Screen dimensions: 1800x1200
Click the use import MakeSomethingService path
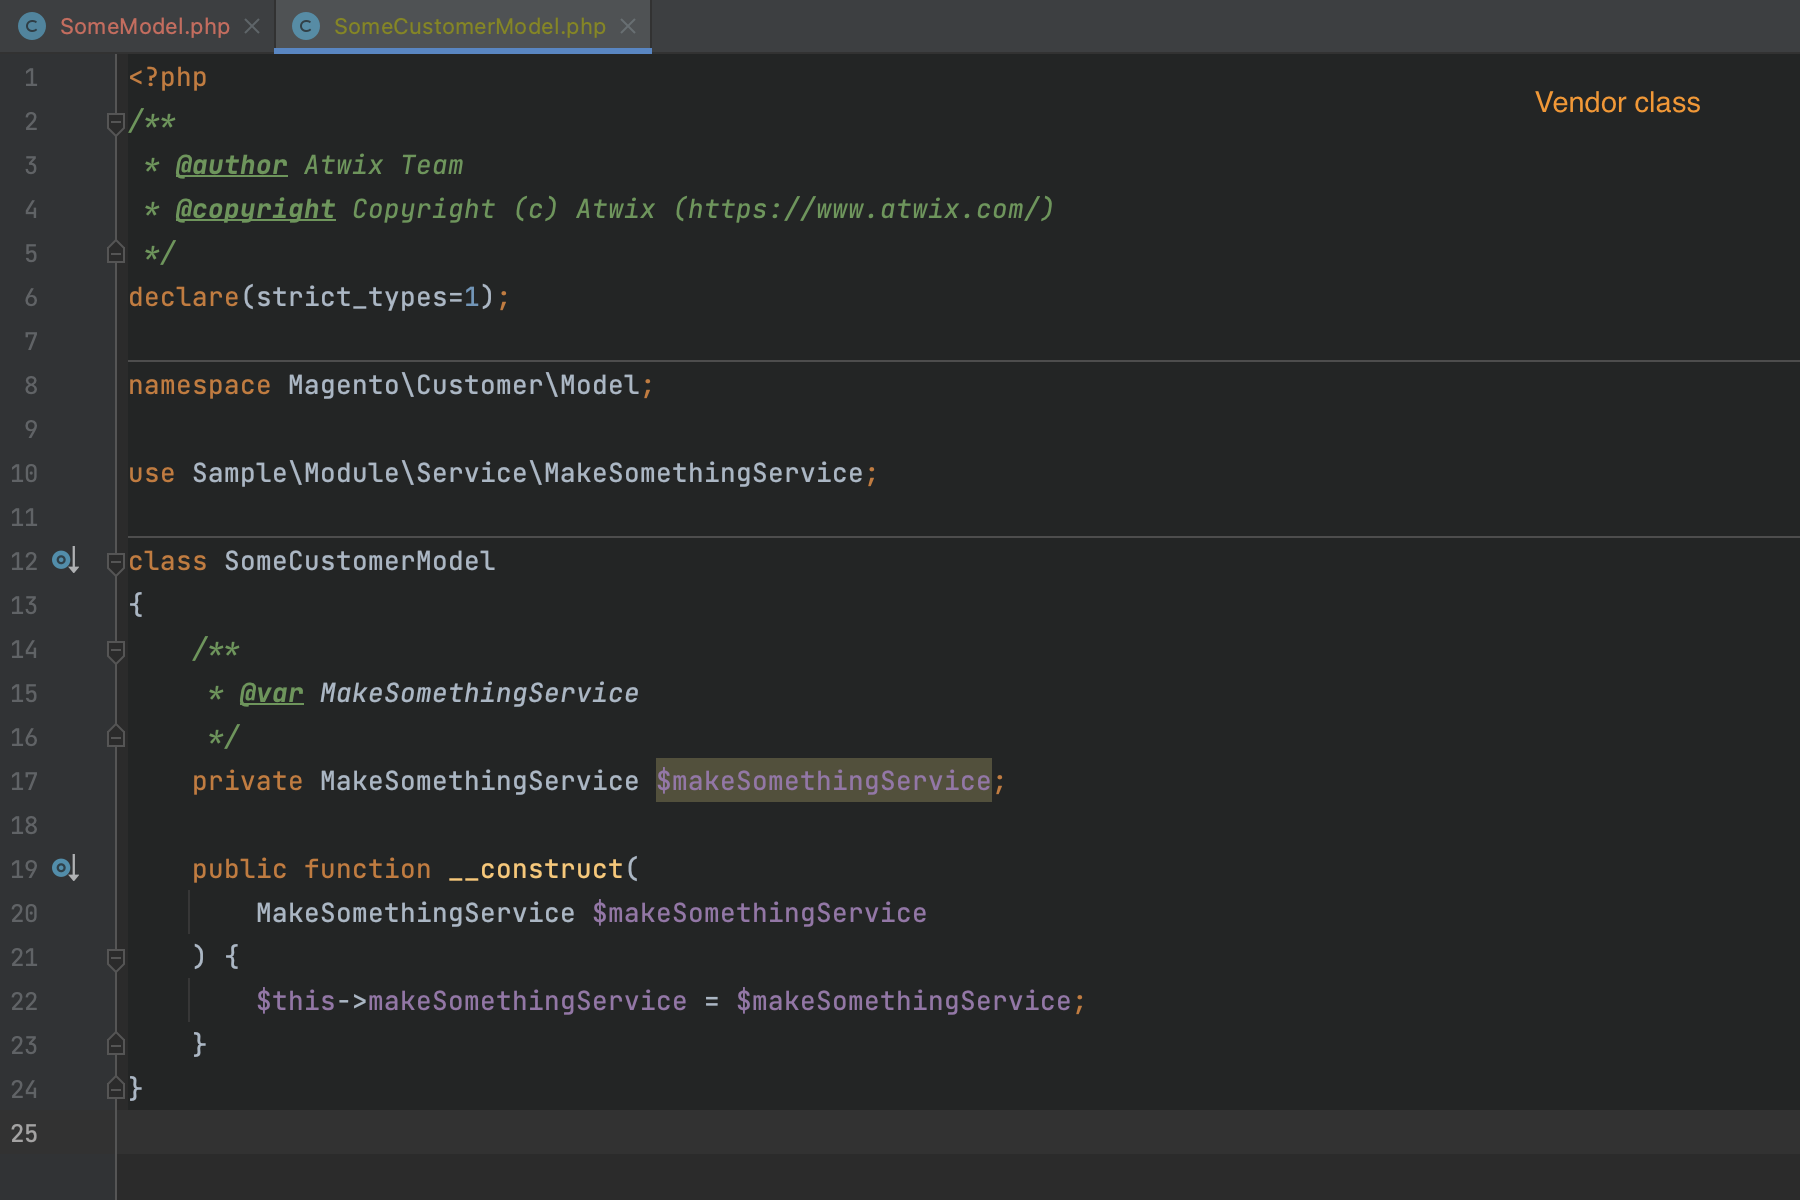click(528, 473)
